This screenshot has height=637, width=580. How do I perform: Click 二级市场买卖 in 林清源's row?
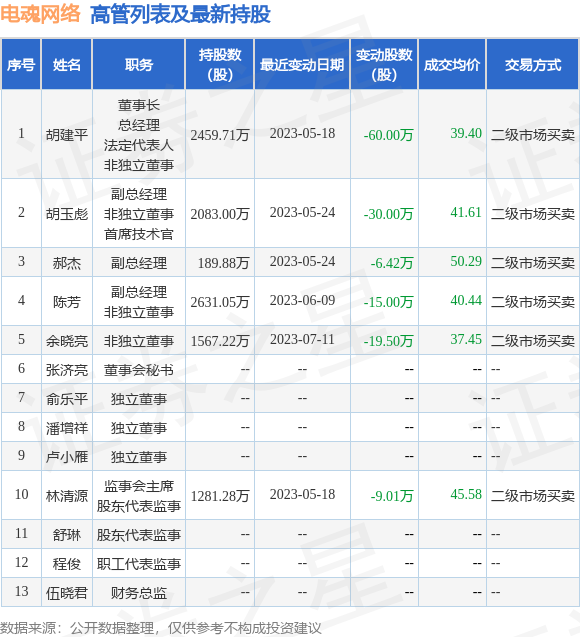(x=533, y=496)
